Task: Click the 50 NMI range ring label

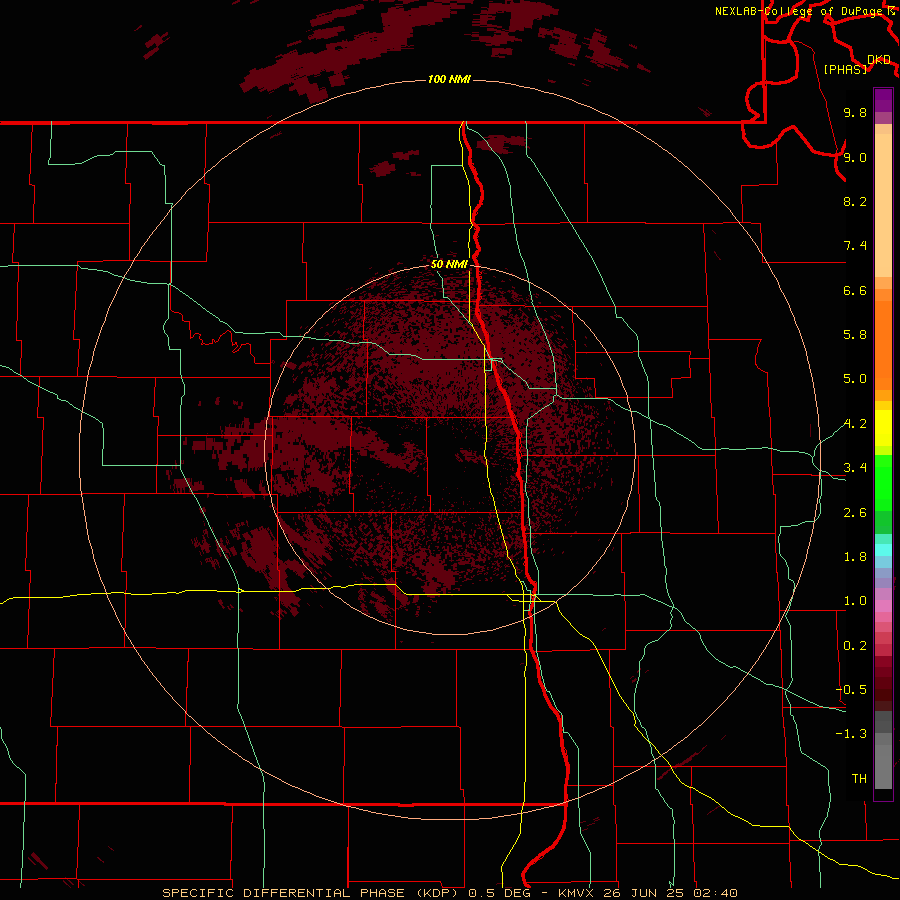Action: point(449,264)
